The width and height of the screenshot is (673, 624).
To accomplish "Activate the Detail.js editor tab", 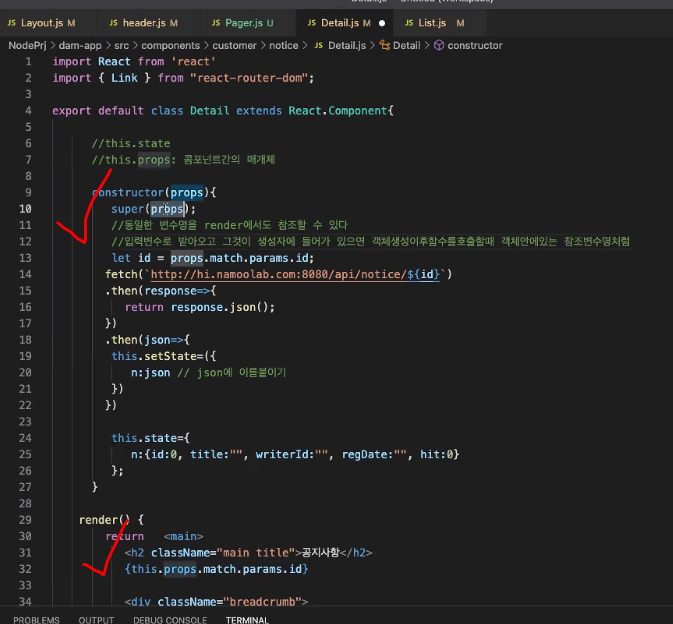I will (345, 23).
